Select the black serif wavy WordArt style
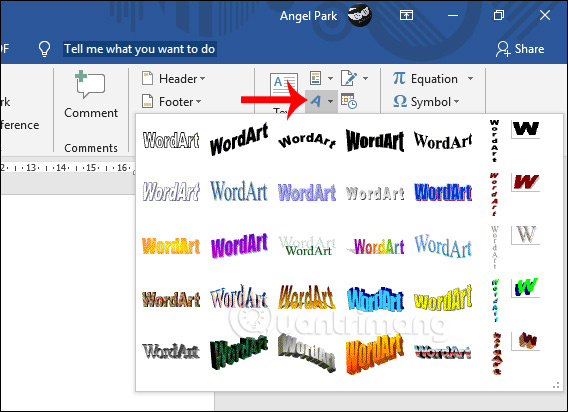The width and height of the screenshot is (568, 412). coord(443,140)
